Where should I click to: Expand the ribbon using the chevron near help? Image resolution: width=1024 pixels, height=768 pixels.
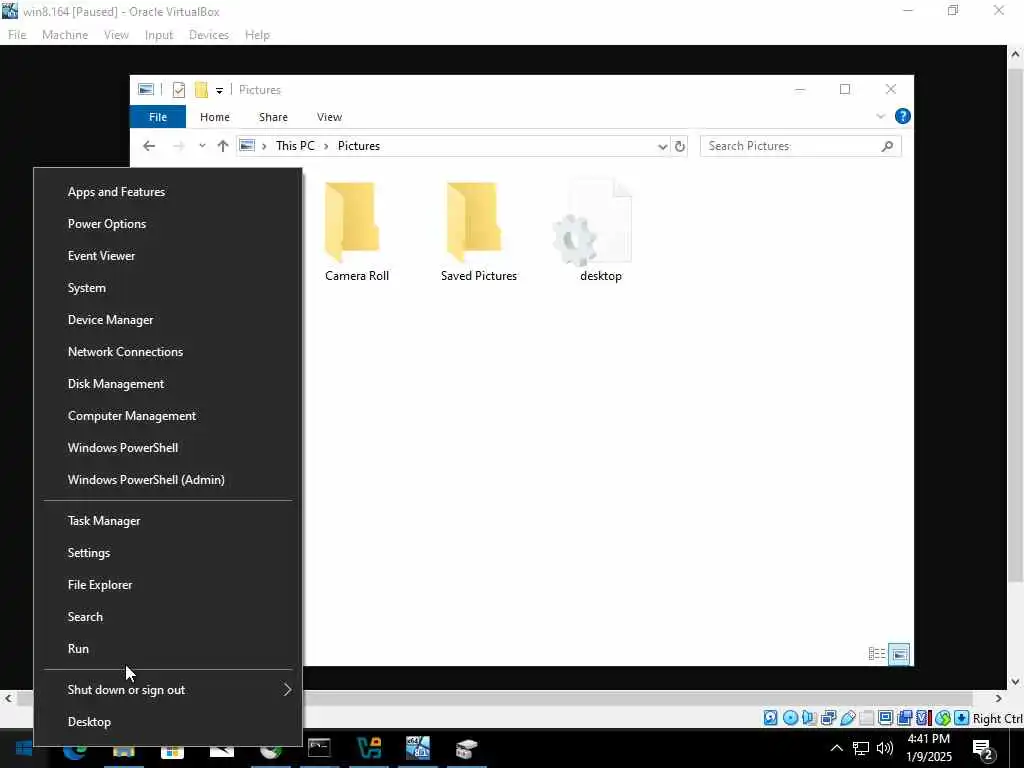[880, 116]
